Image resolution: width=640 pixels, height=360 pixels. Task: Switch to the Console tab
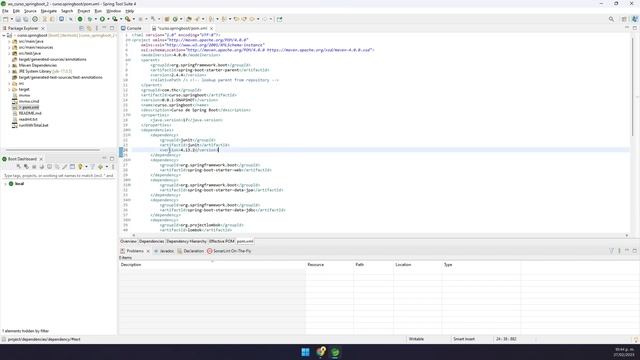(131, 29)
